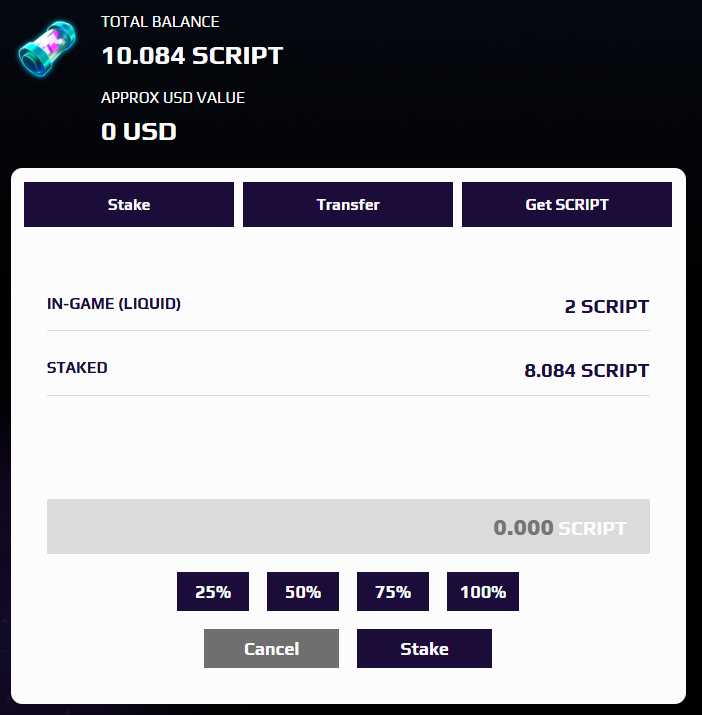Choose the 75% amount preset
The image size is (702, 715).
click(x=393, y=591)
